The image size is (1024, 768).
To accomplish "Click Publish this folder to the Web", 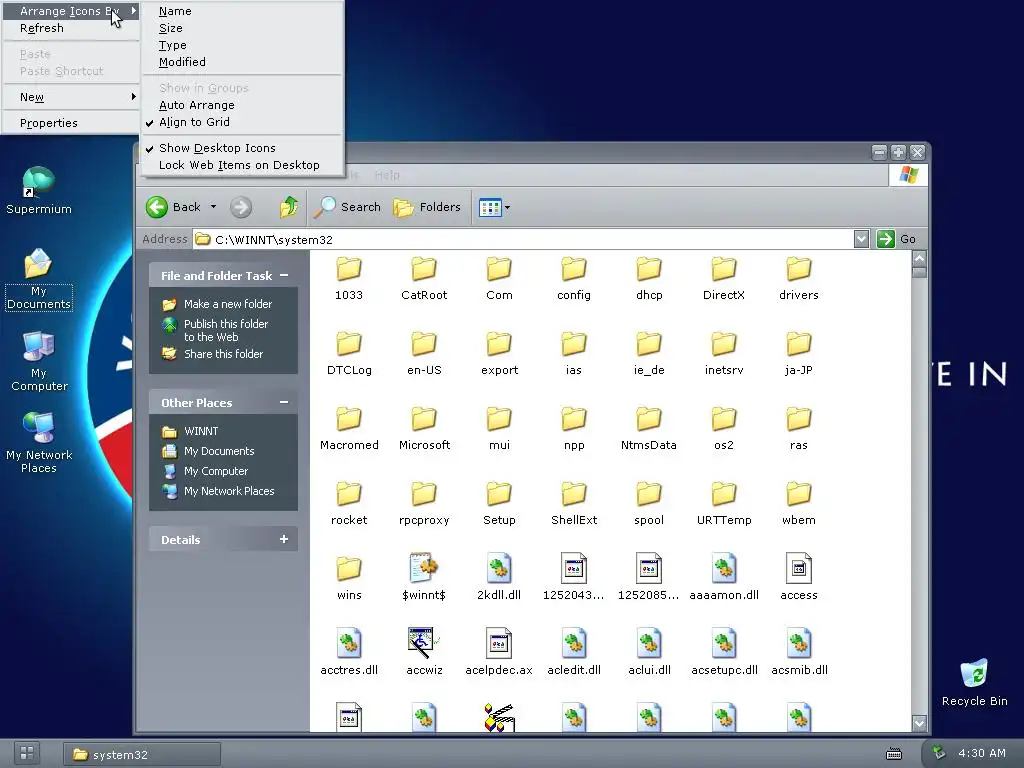I will tap(226, 330).
